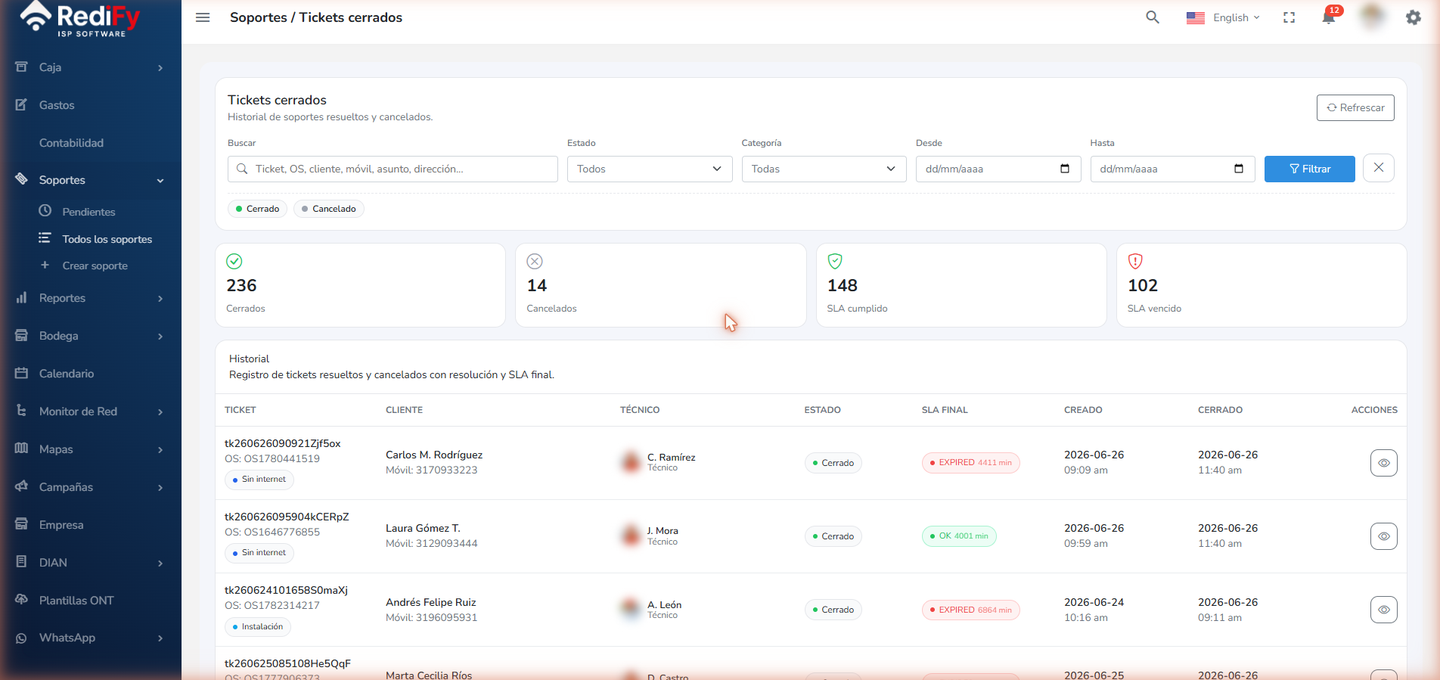The height and width of the screenshot is (680, 1440).
Task: Click shield icon on SLA cumplido card
Action: (835, 261)
